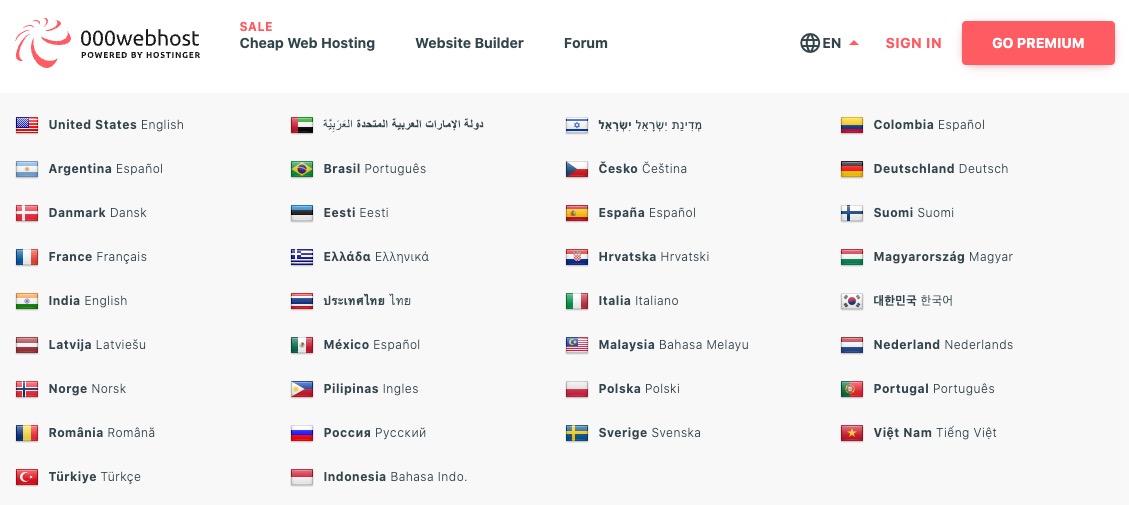Click the GO PREMIUM button
Viewport: 1129px width, 505px height.
tap(1038, 43)
